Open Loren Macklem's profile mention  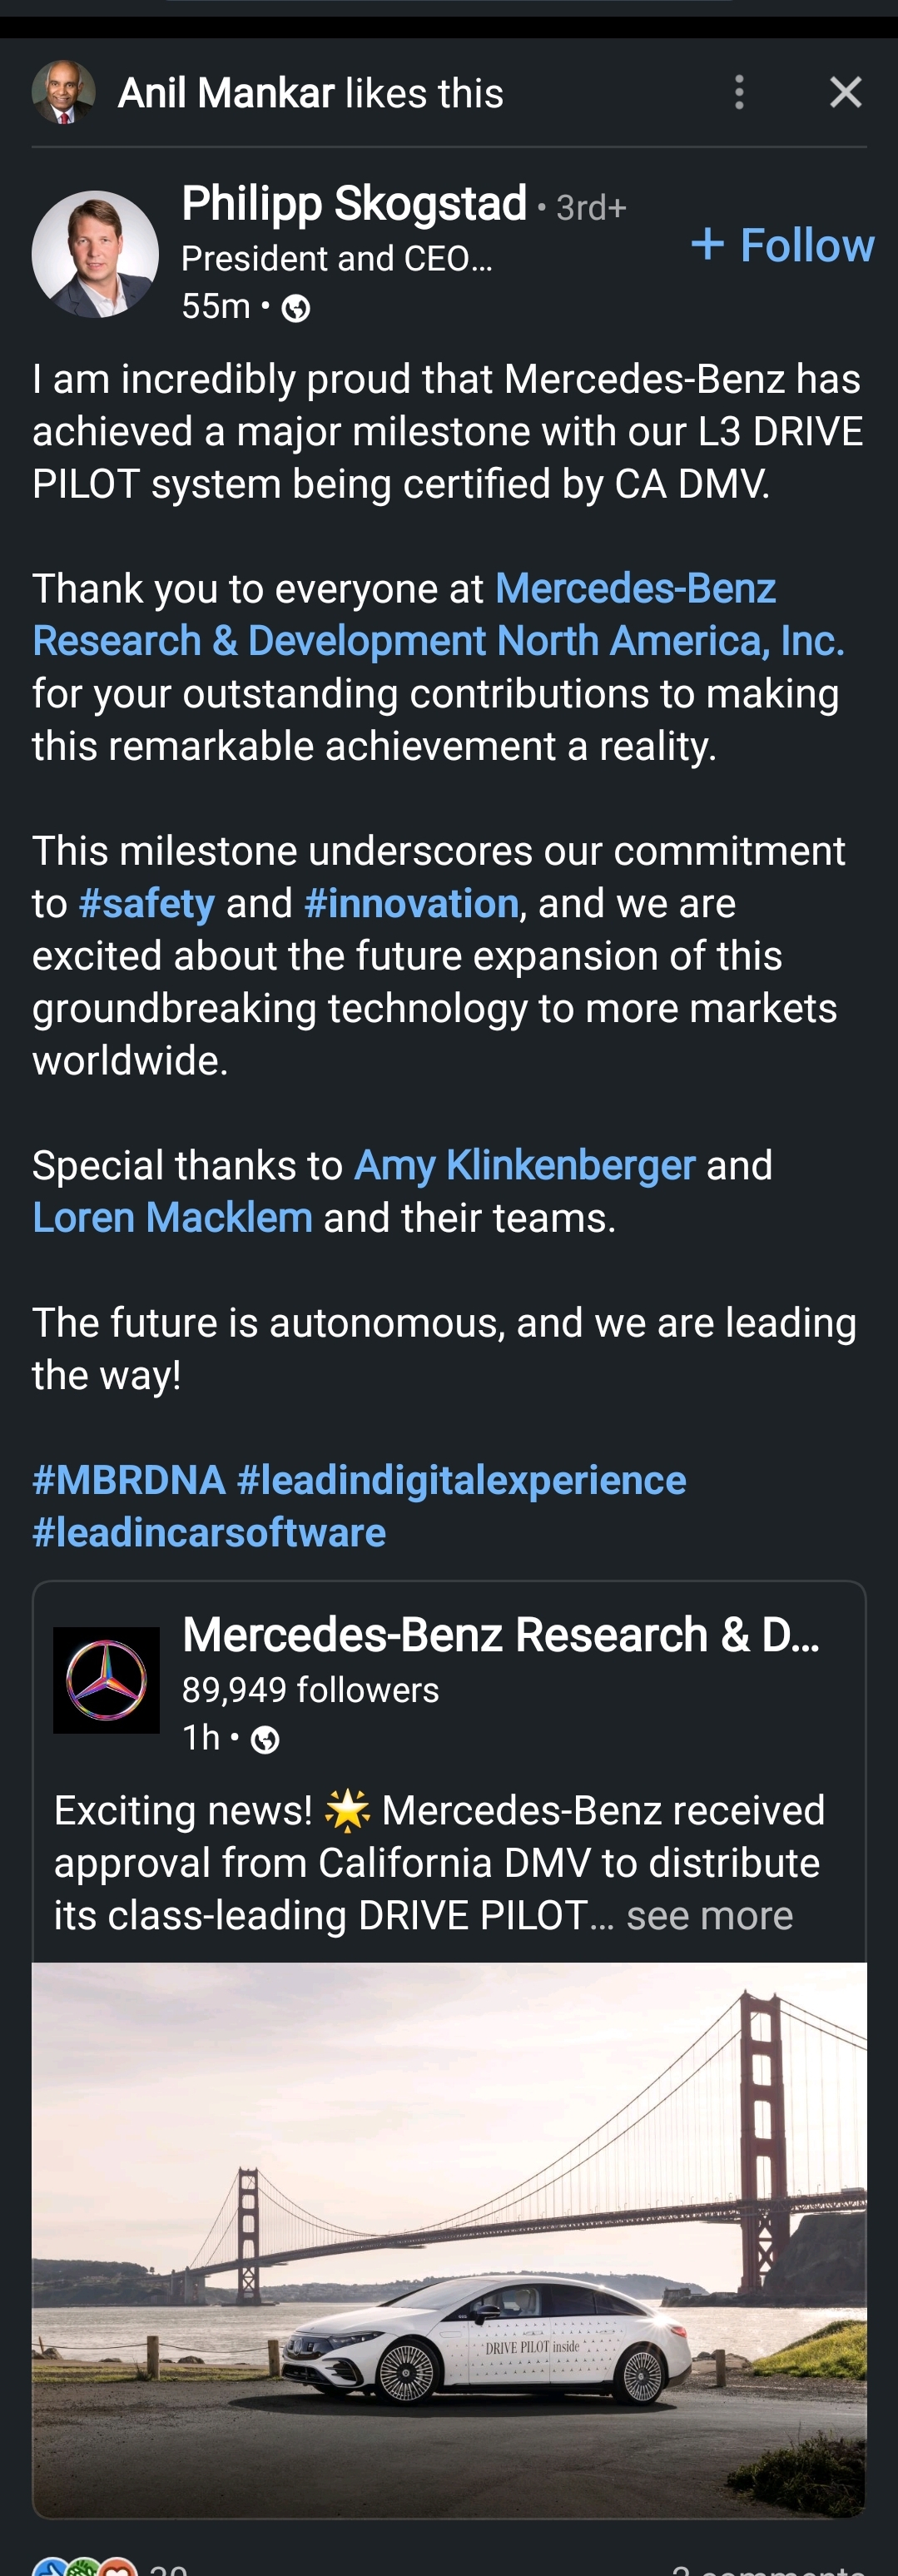click(x=172, y=1218)
